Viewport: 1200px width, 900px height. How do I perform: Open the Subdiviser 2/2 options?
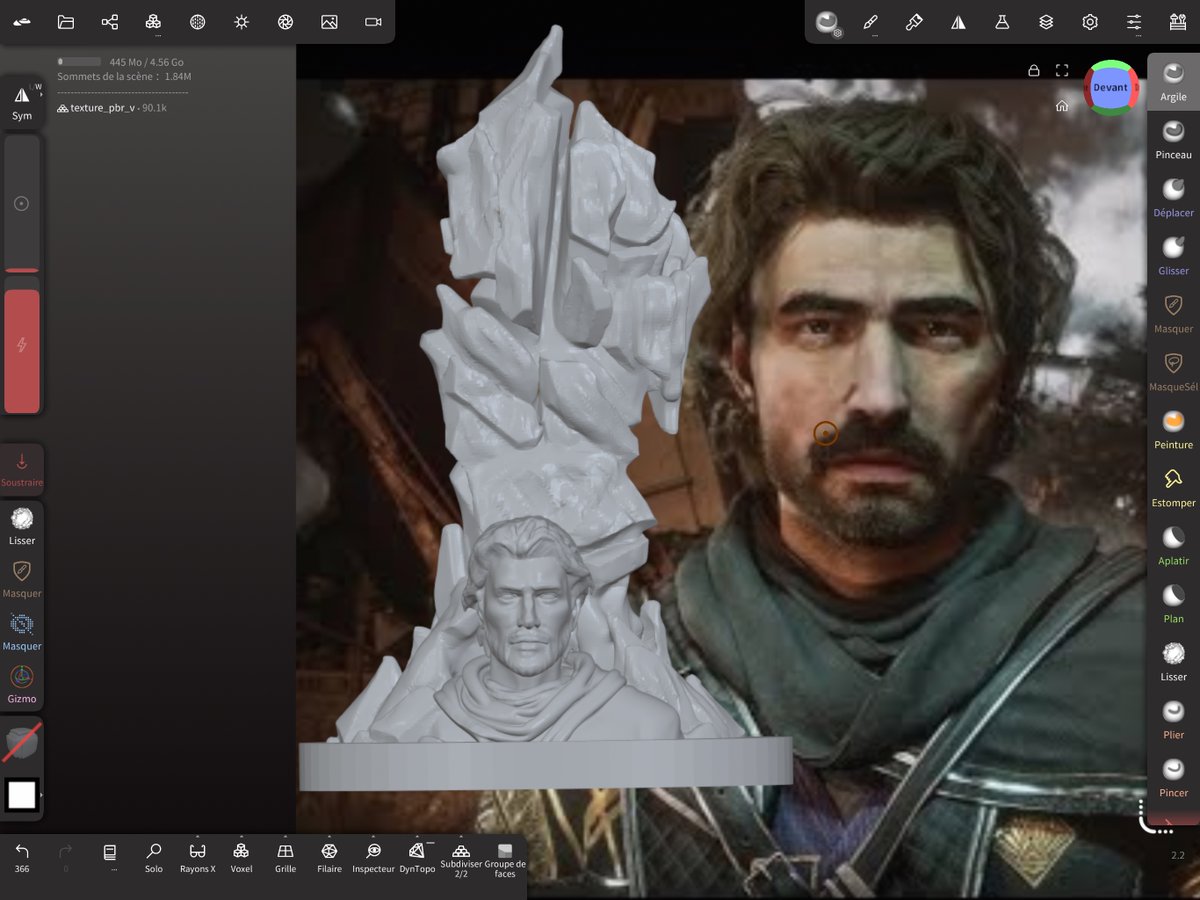pos(461,859)
